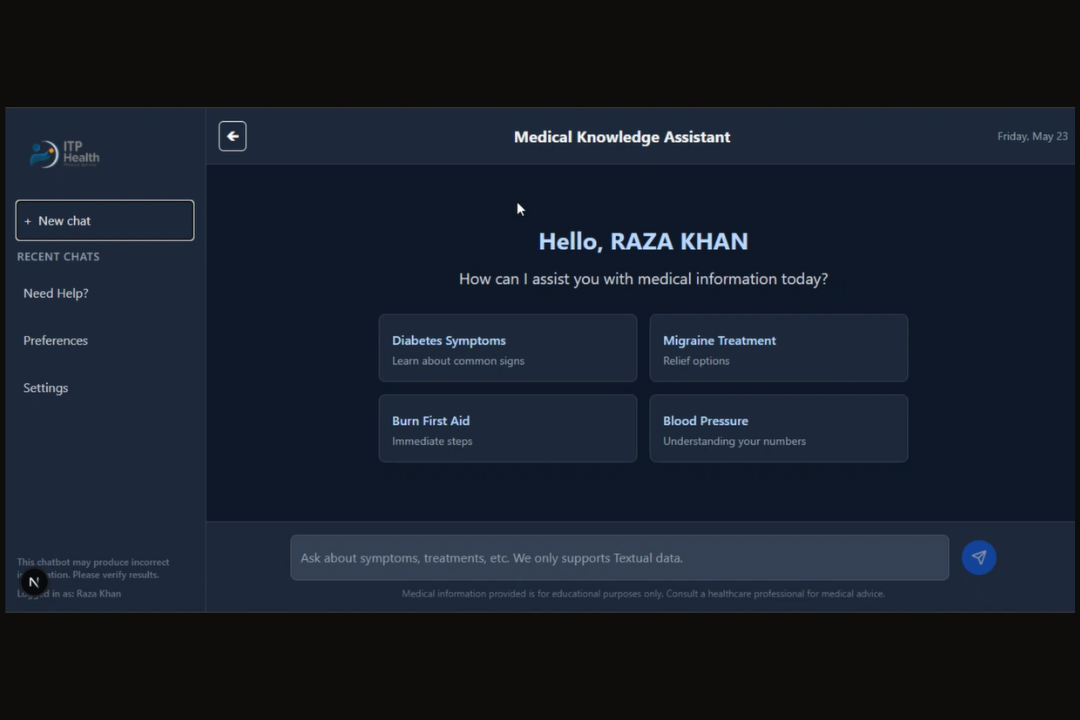This screenshot has height=720, width=1080.
Task: Click the Medical Knowledge Assistant title
Action: tap(622, 137)
